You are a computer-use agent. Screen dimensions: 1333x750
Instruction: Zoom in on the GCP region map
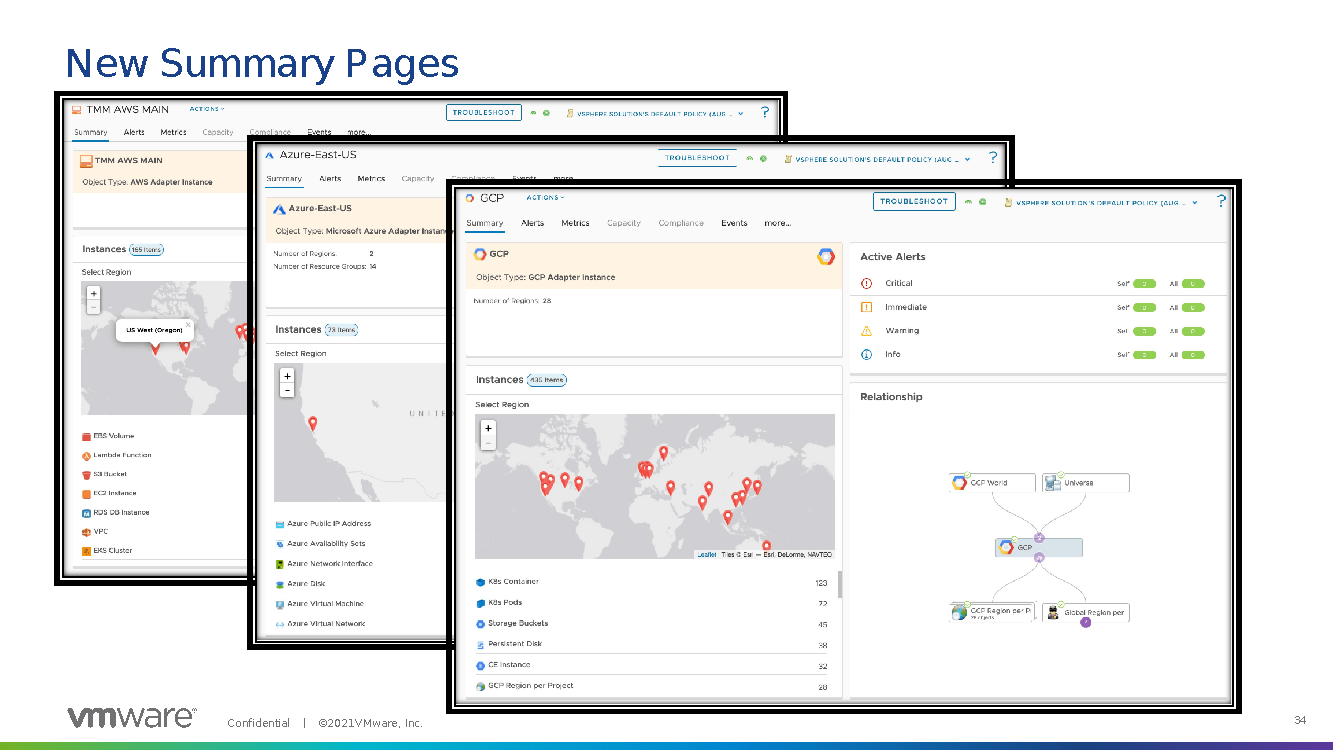point(488,428)
